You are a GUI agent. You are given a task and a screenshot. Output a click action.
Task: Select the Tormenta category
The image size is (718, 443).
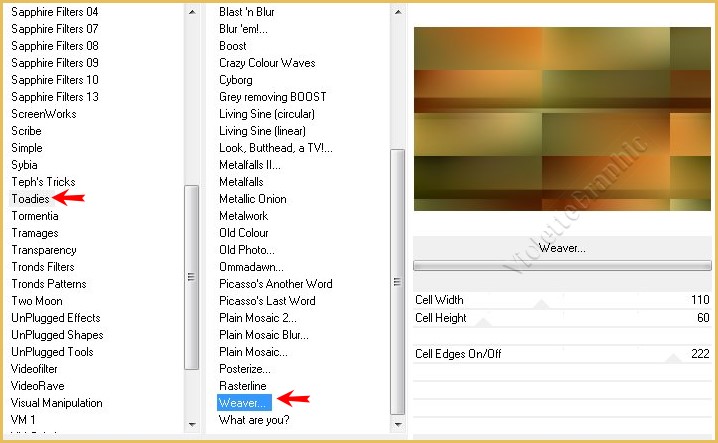coord(35,216)
